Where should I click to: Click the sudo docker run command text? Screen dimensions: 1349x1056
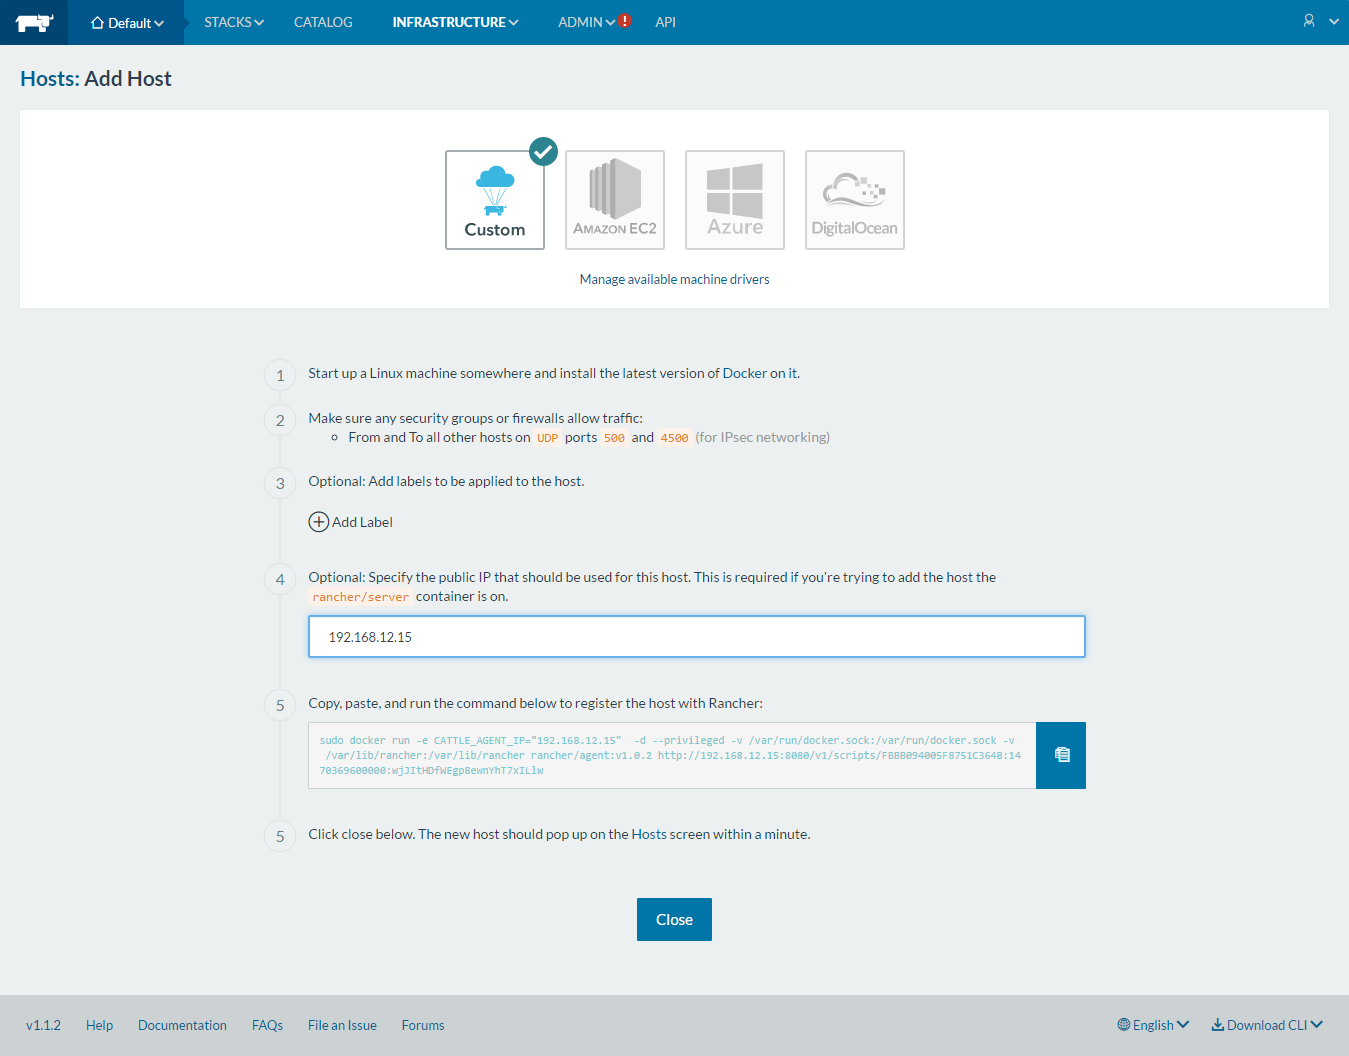672,755
